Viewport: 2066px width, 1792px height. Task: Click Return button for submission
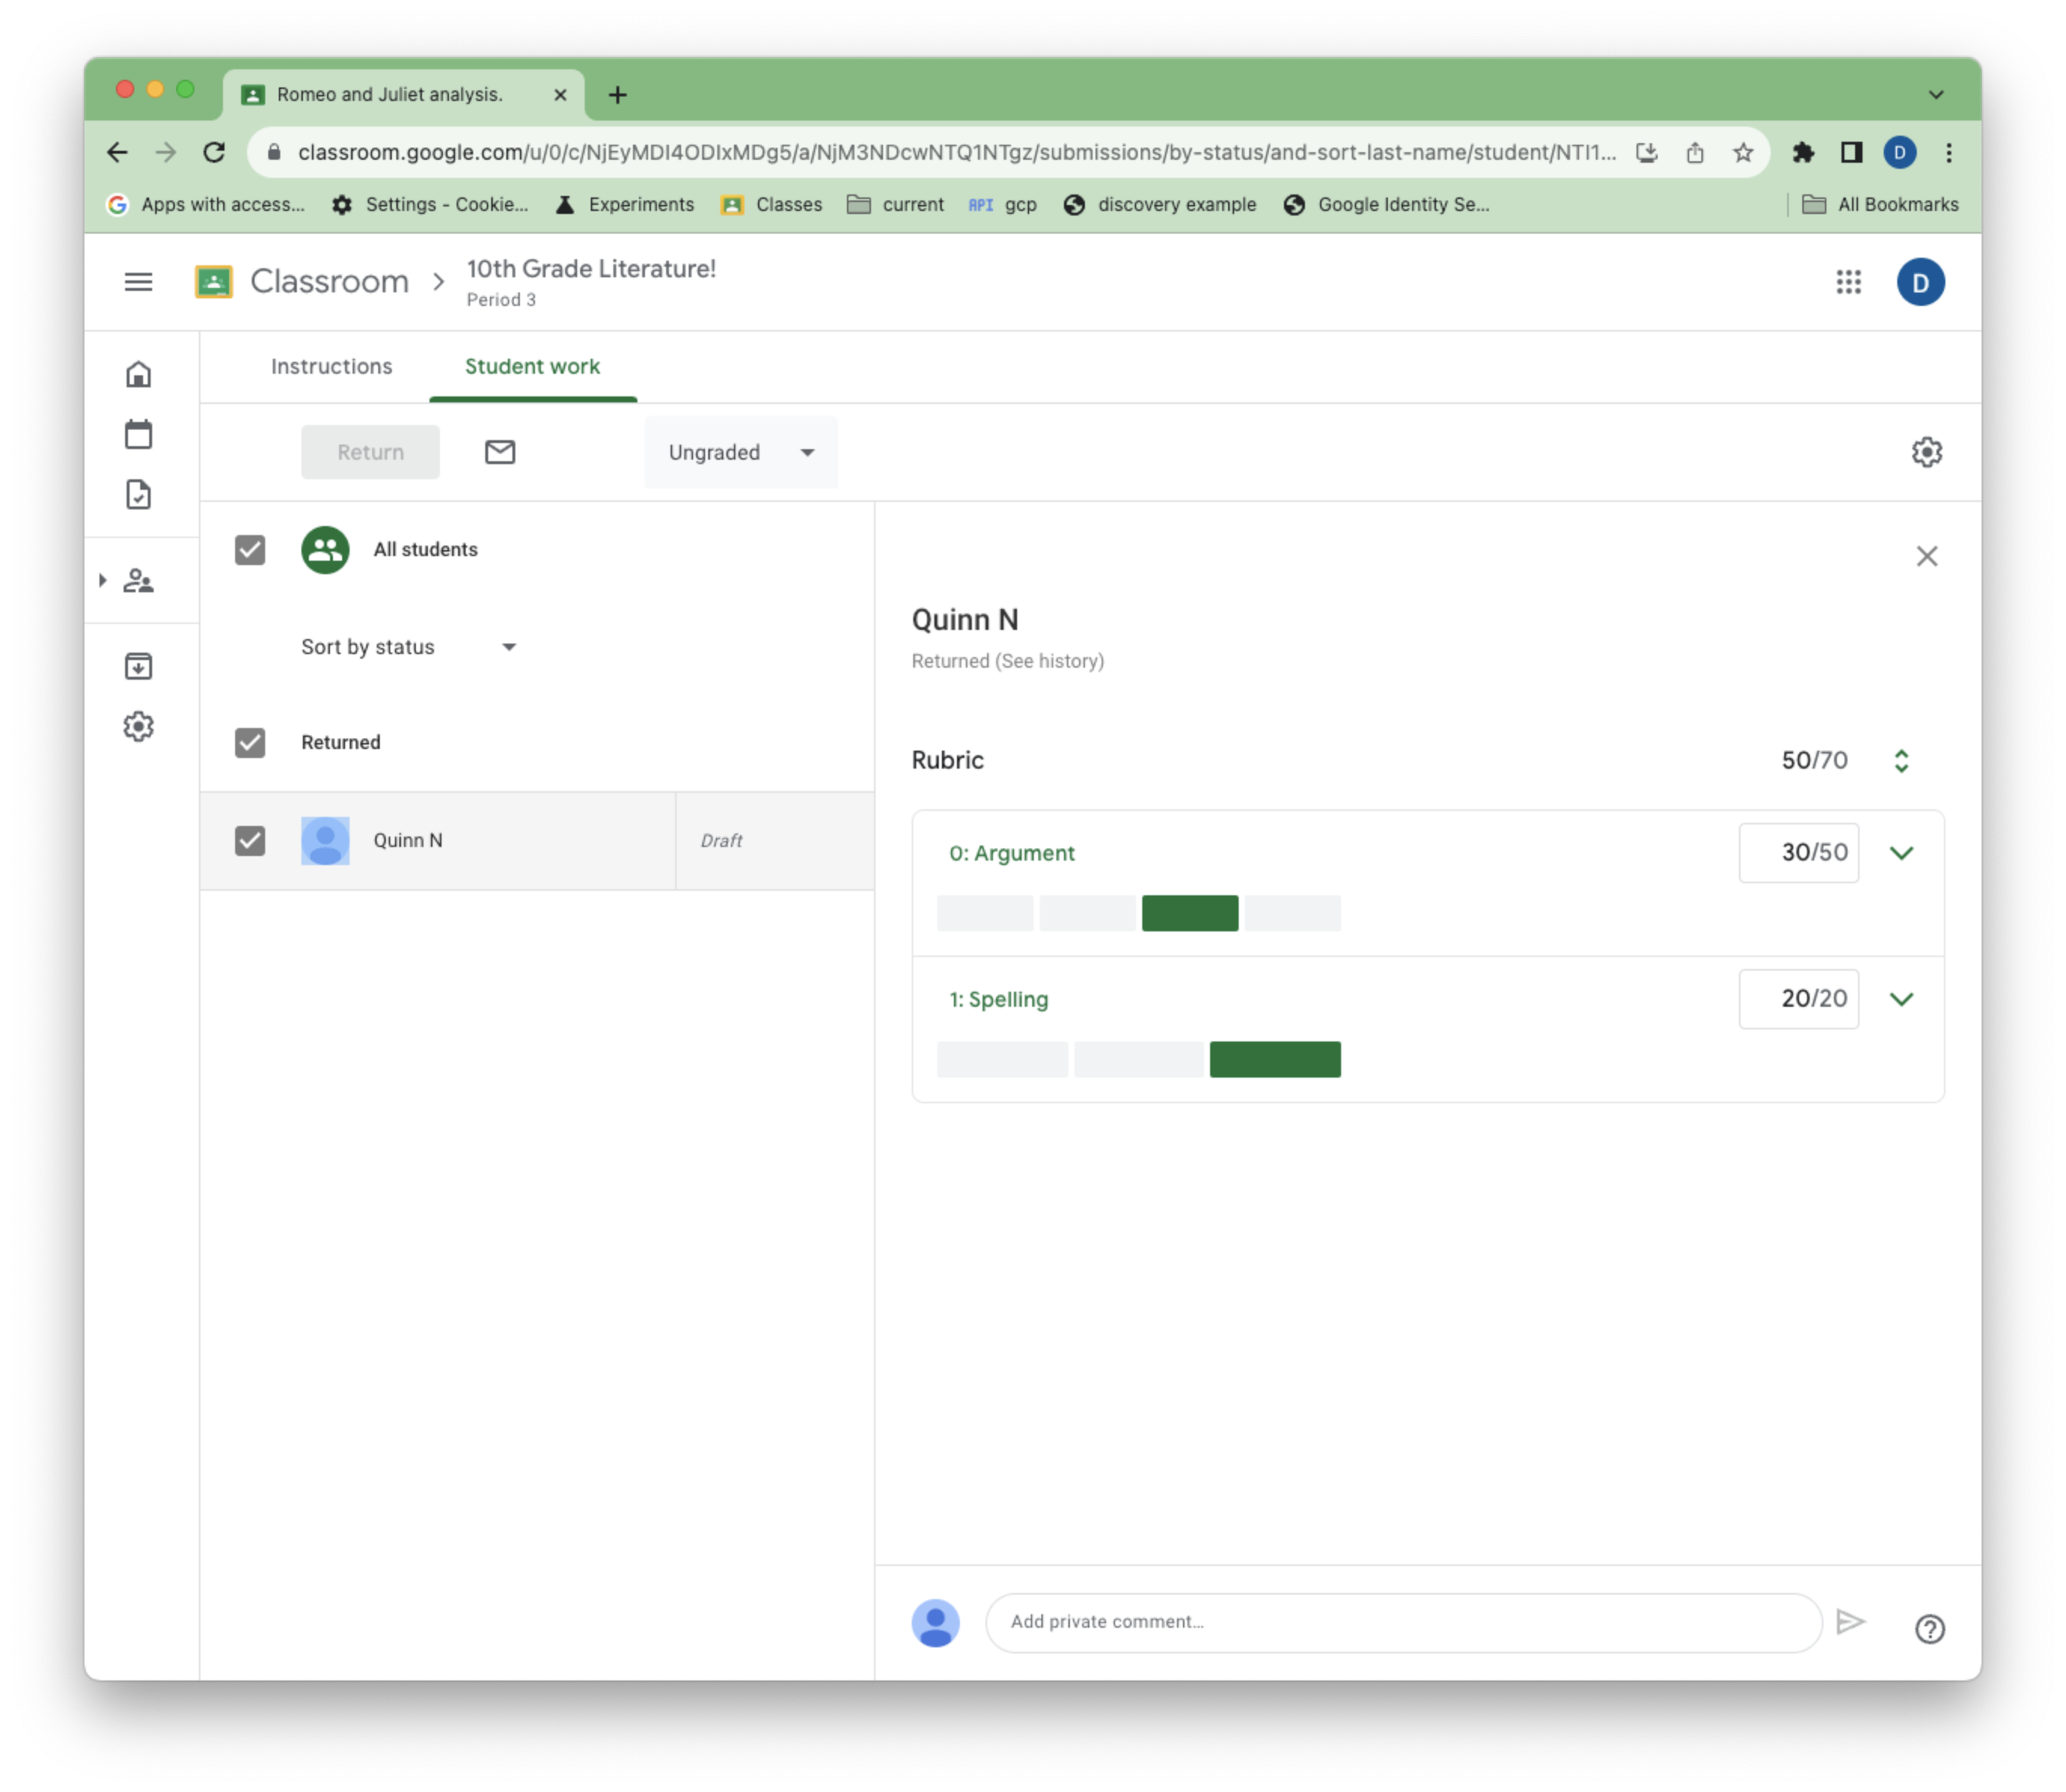coord(369,451)
